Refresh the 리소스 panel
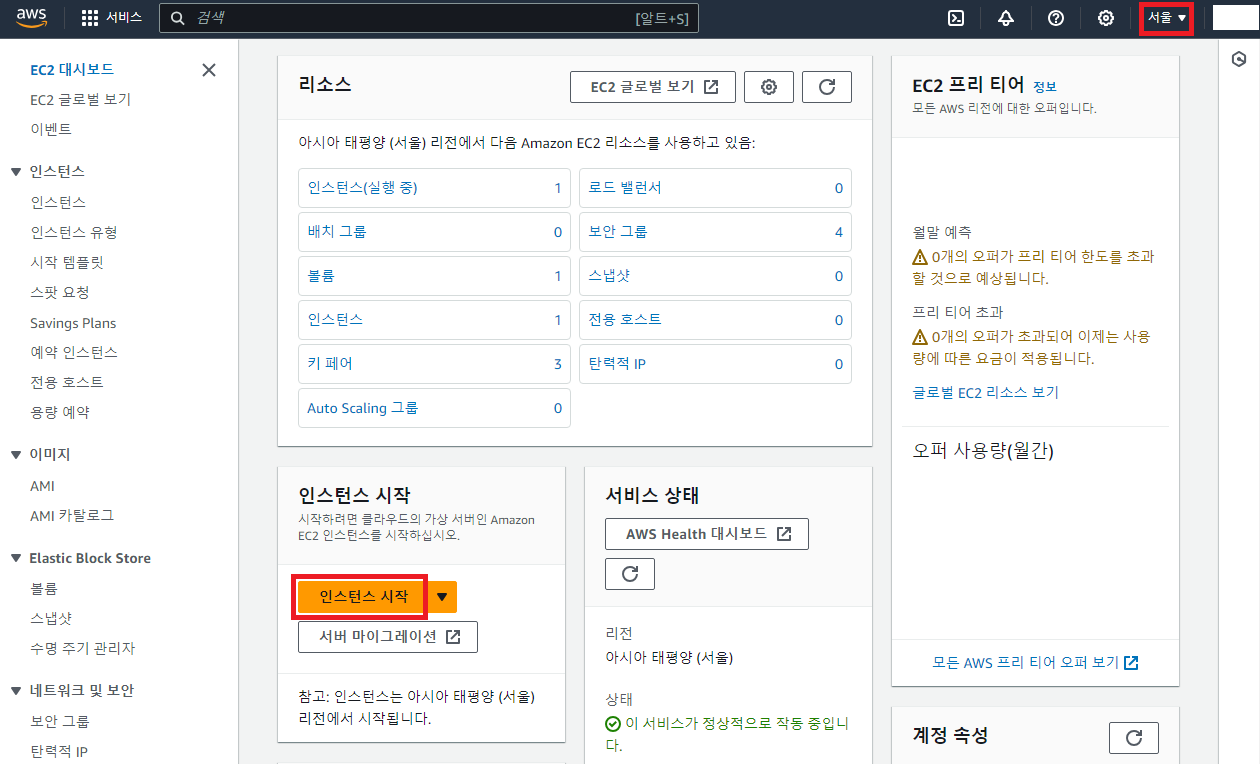The height and width of the screenshot is (764, 1260). (827, 87)
